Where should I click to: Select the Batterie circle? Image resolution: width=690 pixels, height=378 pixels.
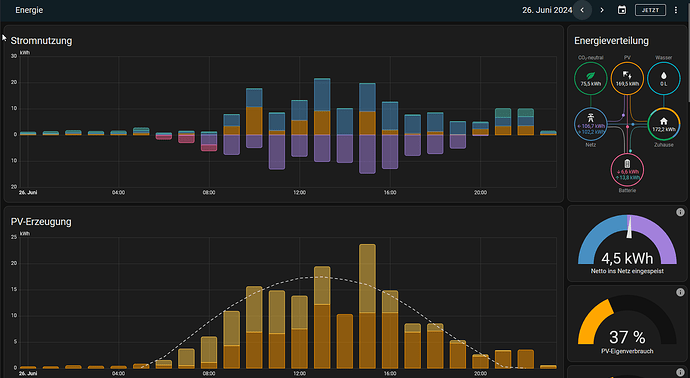coord(627,170)
